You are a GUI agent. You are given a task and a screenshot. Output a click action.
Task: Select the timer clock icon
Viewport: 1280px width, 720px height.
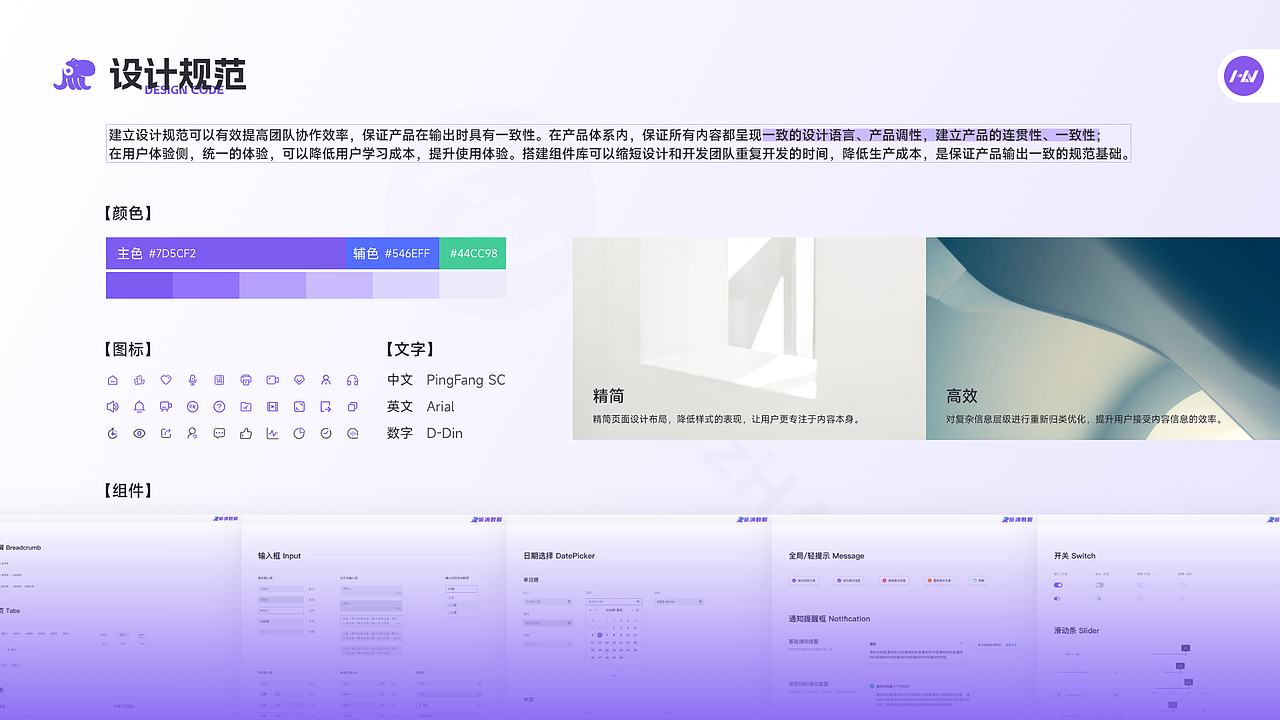click(x=112, y=433)
